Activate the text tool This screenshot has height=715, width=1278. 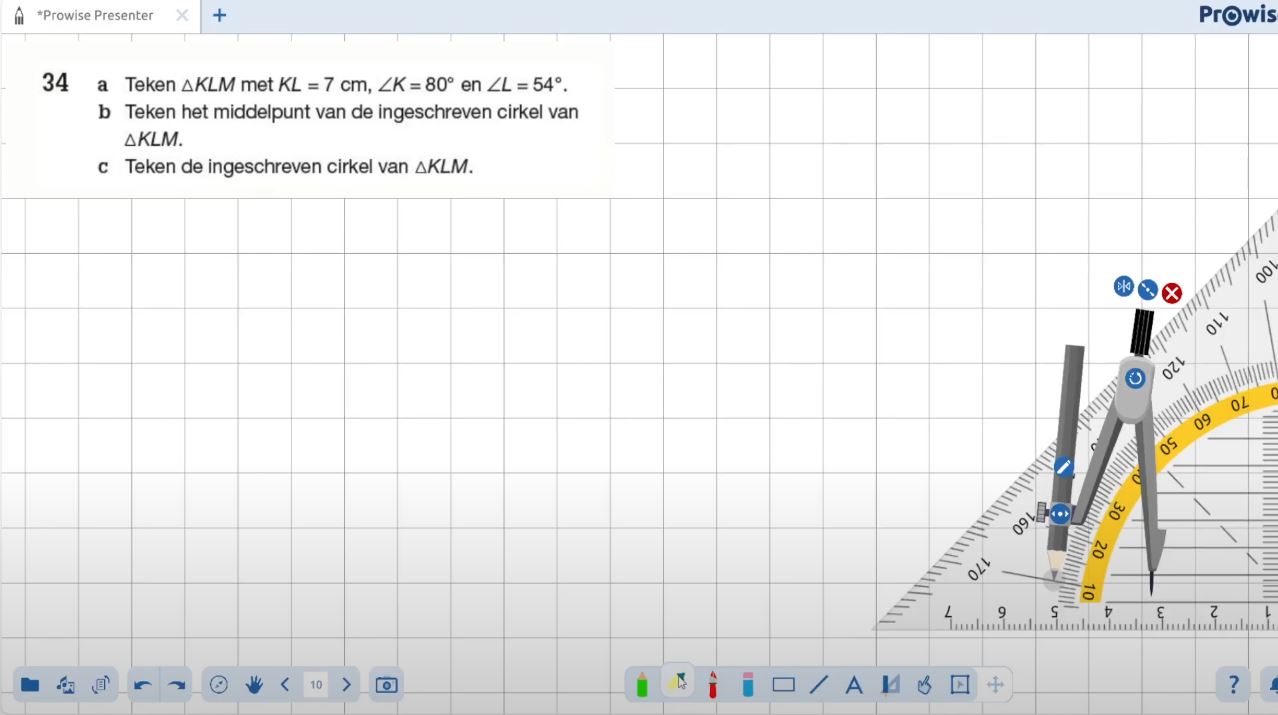tap(854, 685)
